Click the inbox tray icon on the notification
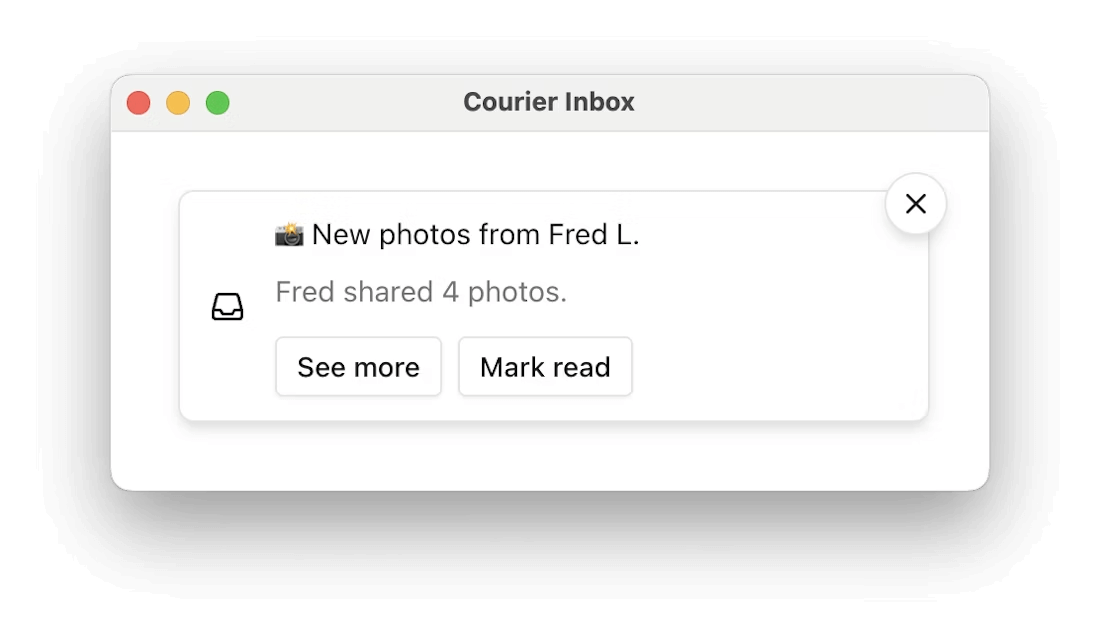This screenshot has height=637, width=1100. pyautogui.click(x=228, y=307)
